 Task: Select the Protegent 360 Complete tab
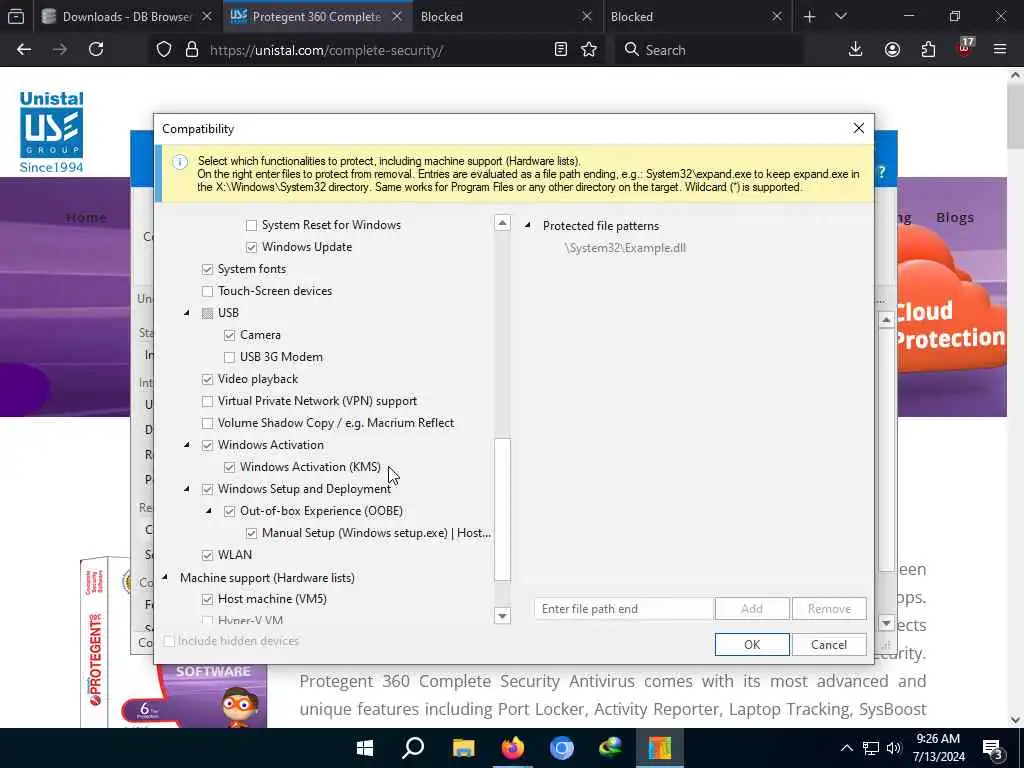[x=317, y=17]
